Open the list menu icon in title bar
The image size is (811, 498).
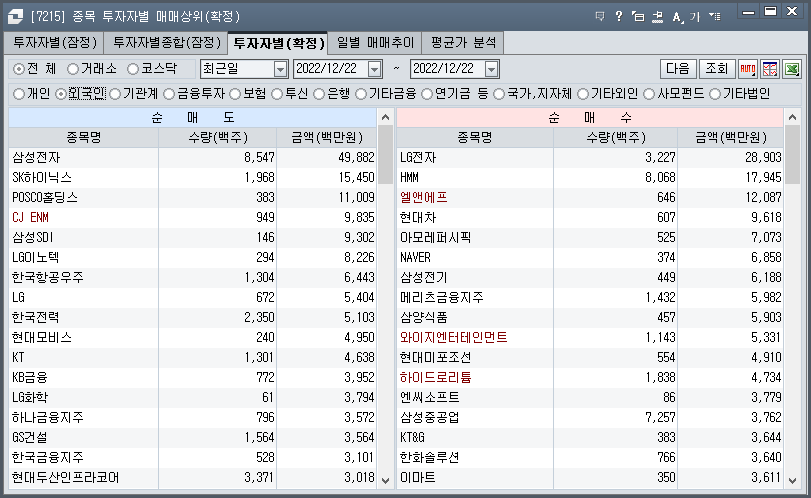715,17
